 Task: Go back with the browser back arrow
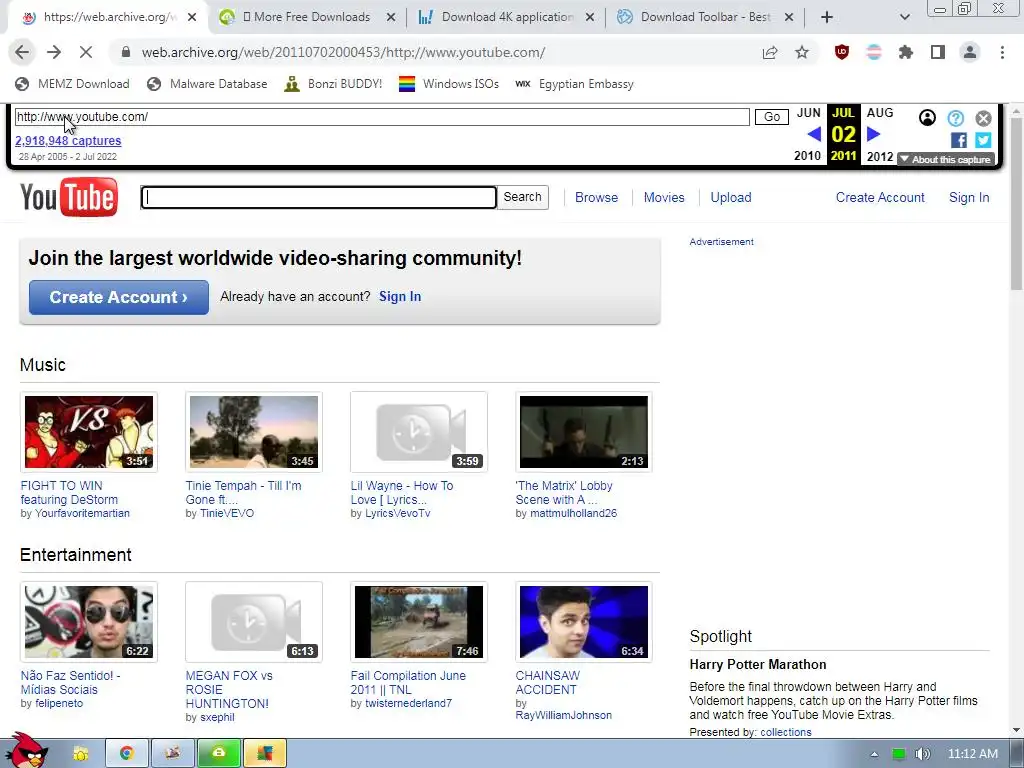pyautogui.click(x=22, y=52)
